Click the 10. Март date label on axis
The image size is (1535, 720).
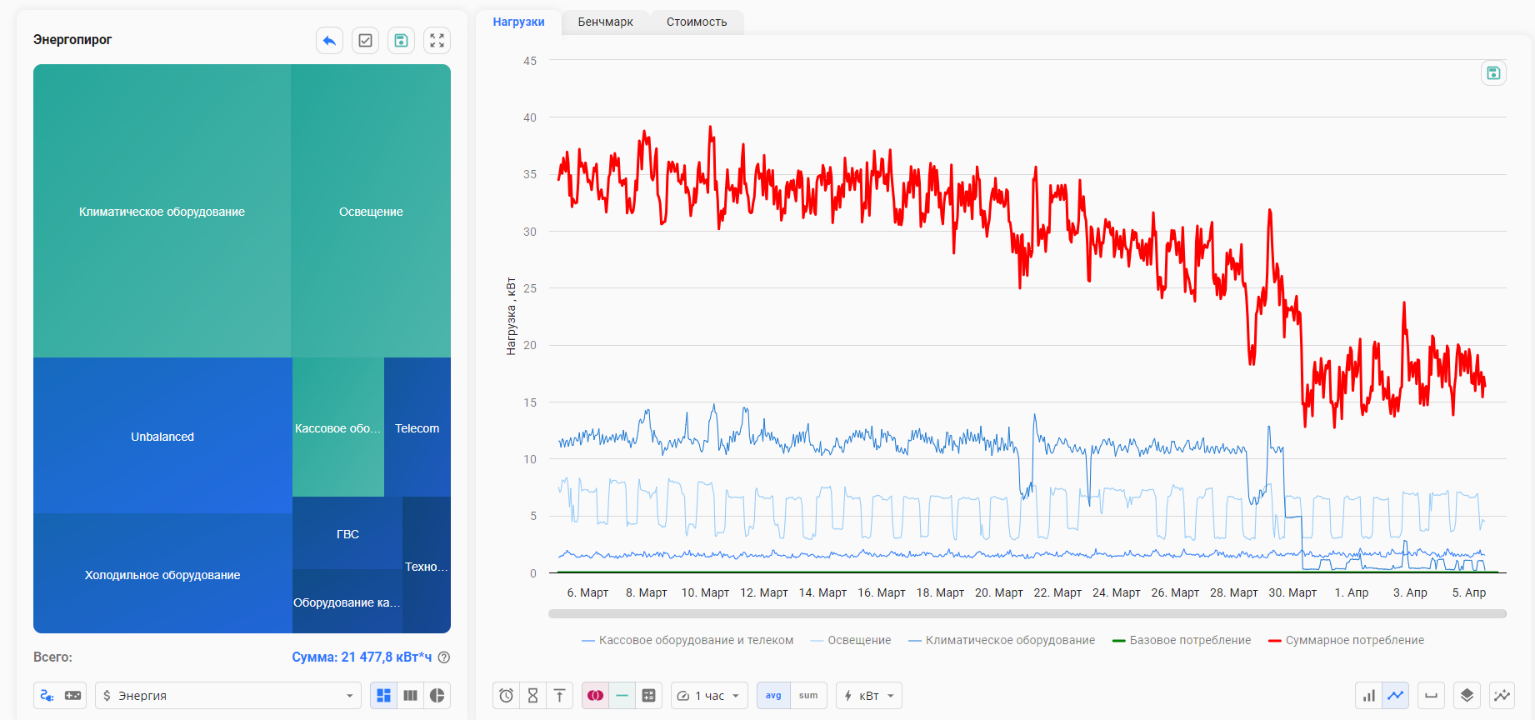[x=705, y=593]
